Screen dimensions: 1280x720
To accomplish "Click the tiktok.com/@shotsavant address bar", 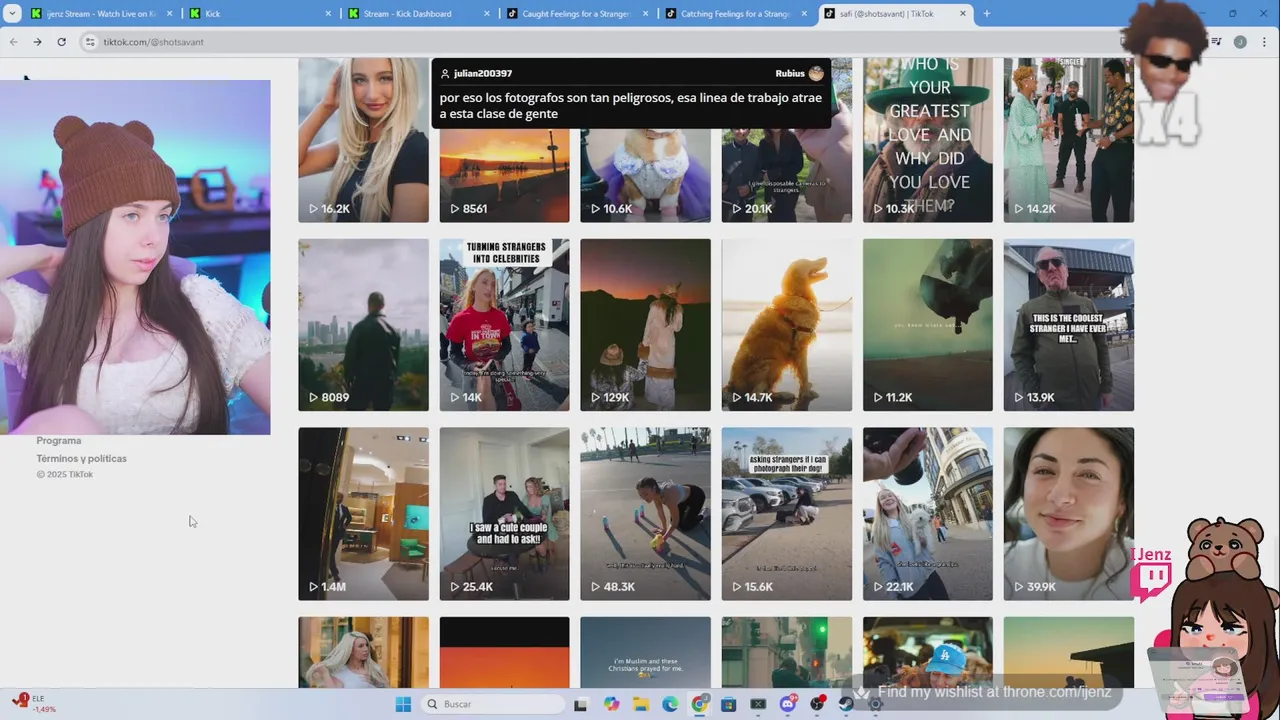I will pyautogui.click(x=600, y=42).
